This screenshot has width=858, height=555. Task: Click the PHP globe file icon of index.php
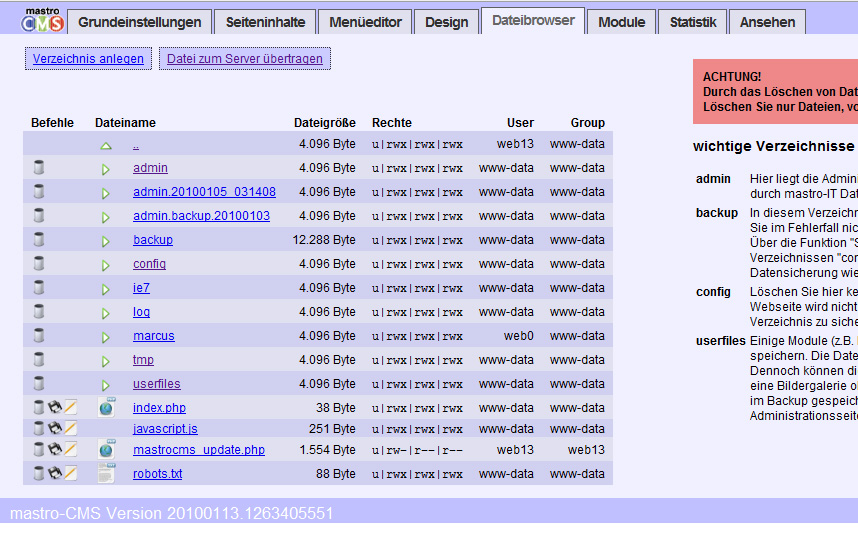click(107, 407)
